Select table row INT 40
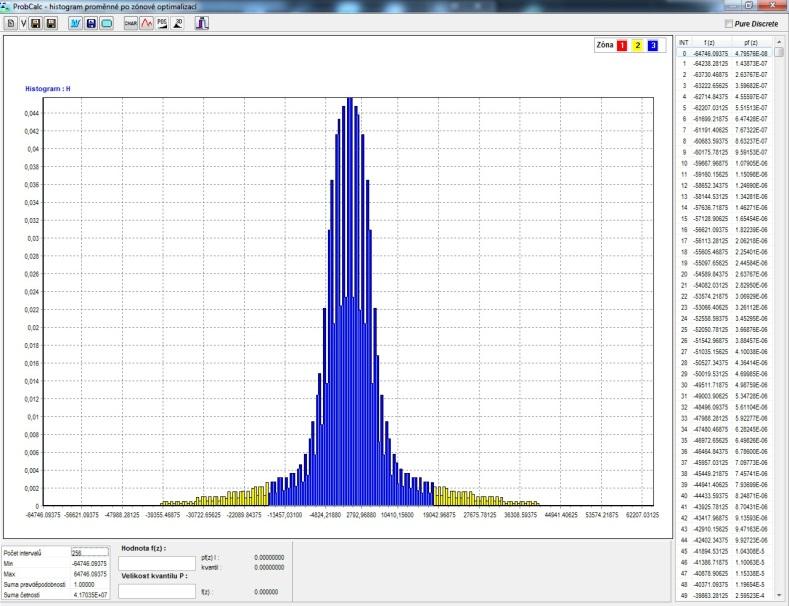 (725, 496)
